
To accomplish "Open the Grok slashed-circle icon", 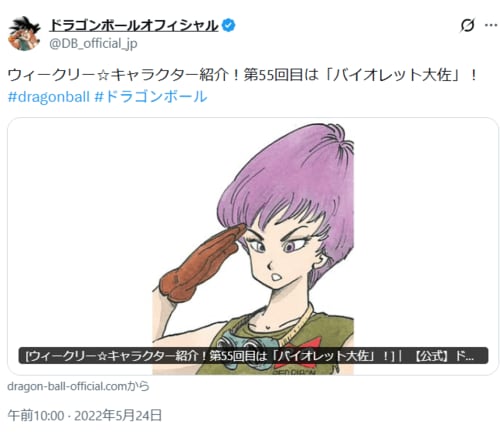I will pyautogui.click(x=467, y=25).
